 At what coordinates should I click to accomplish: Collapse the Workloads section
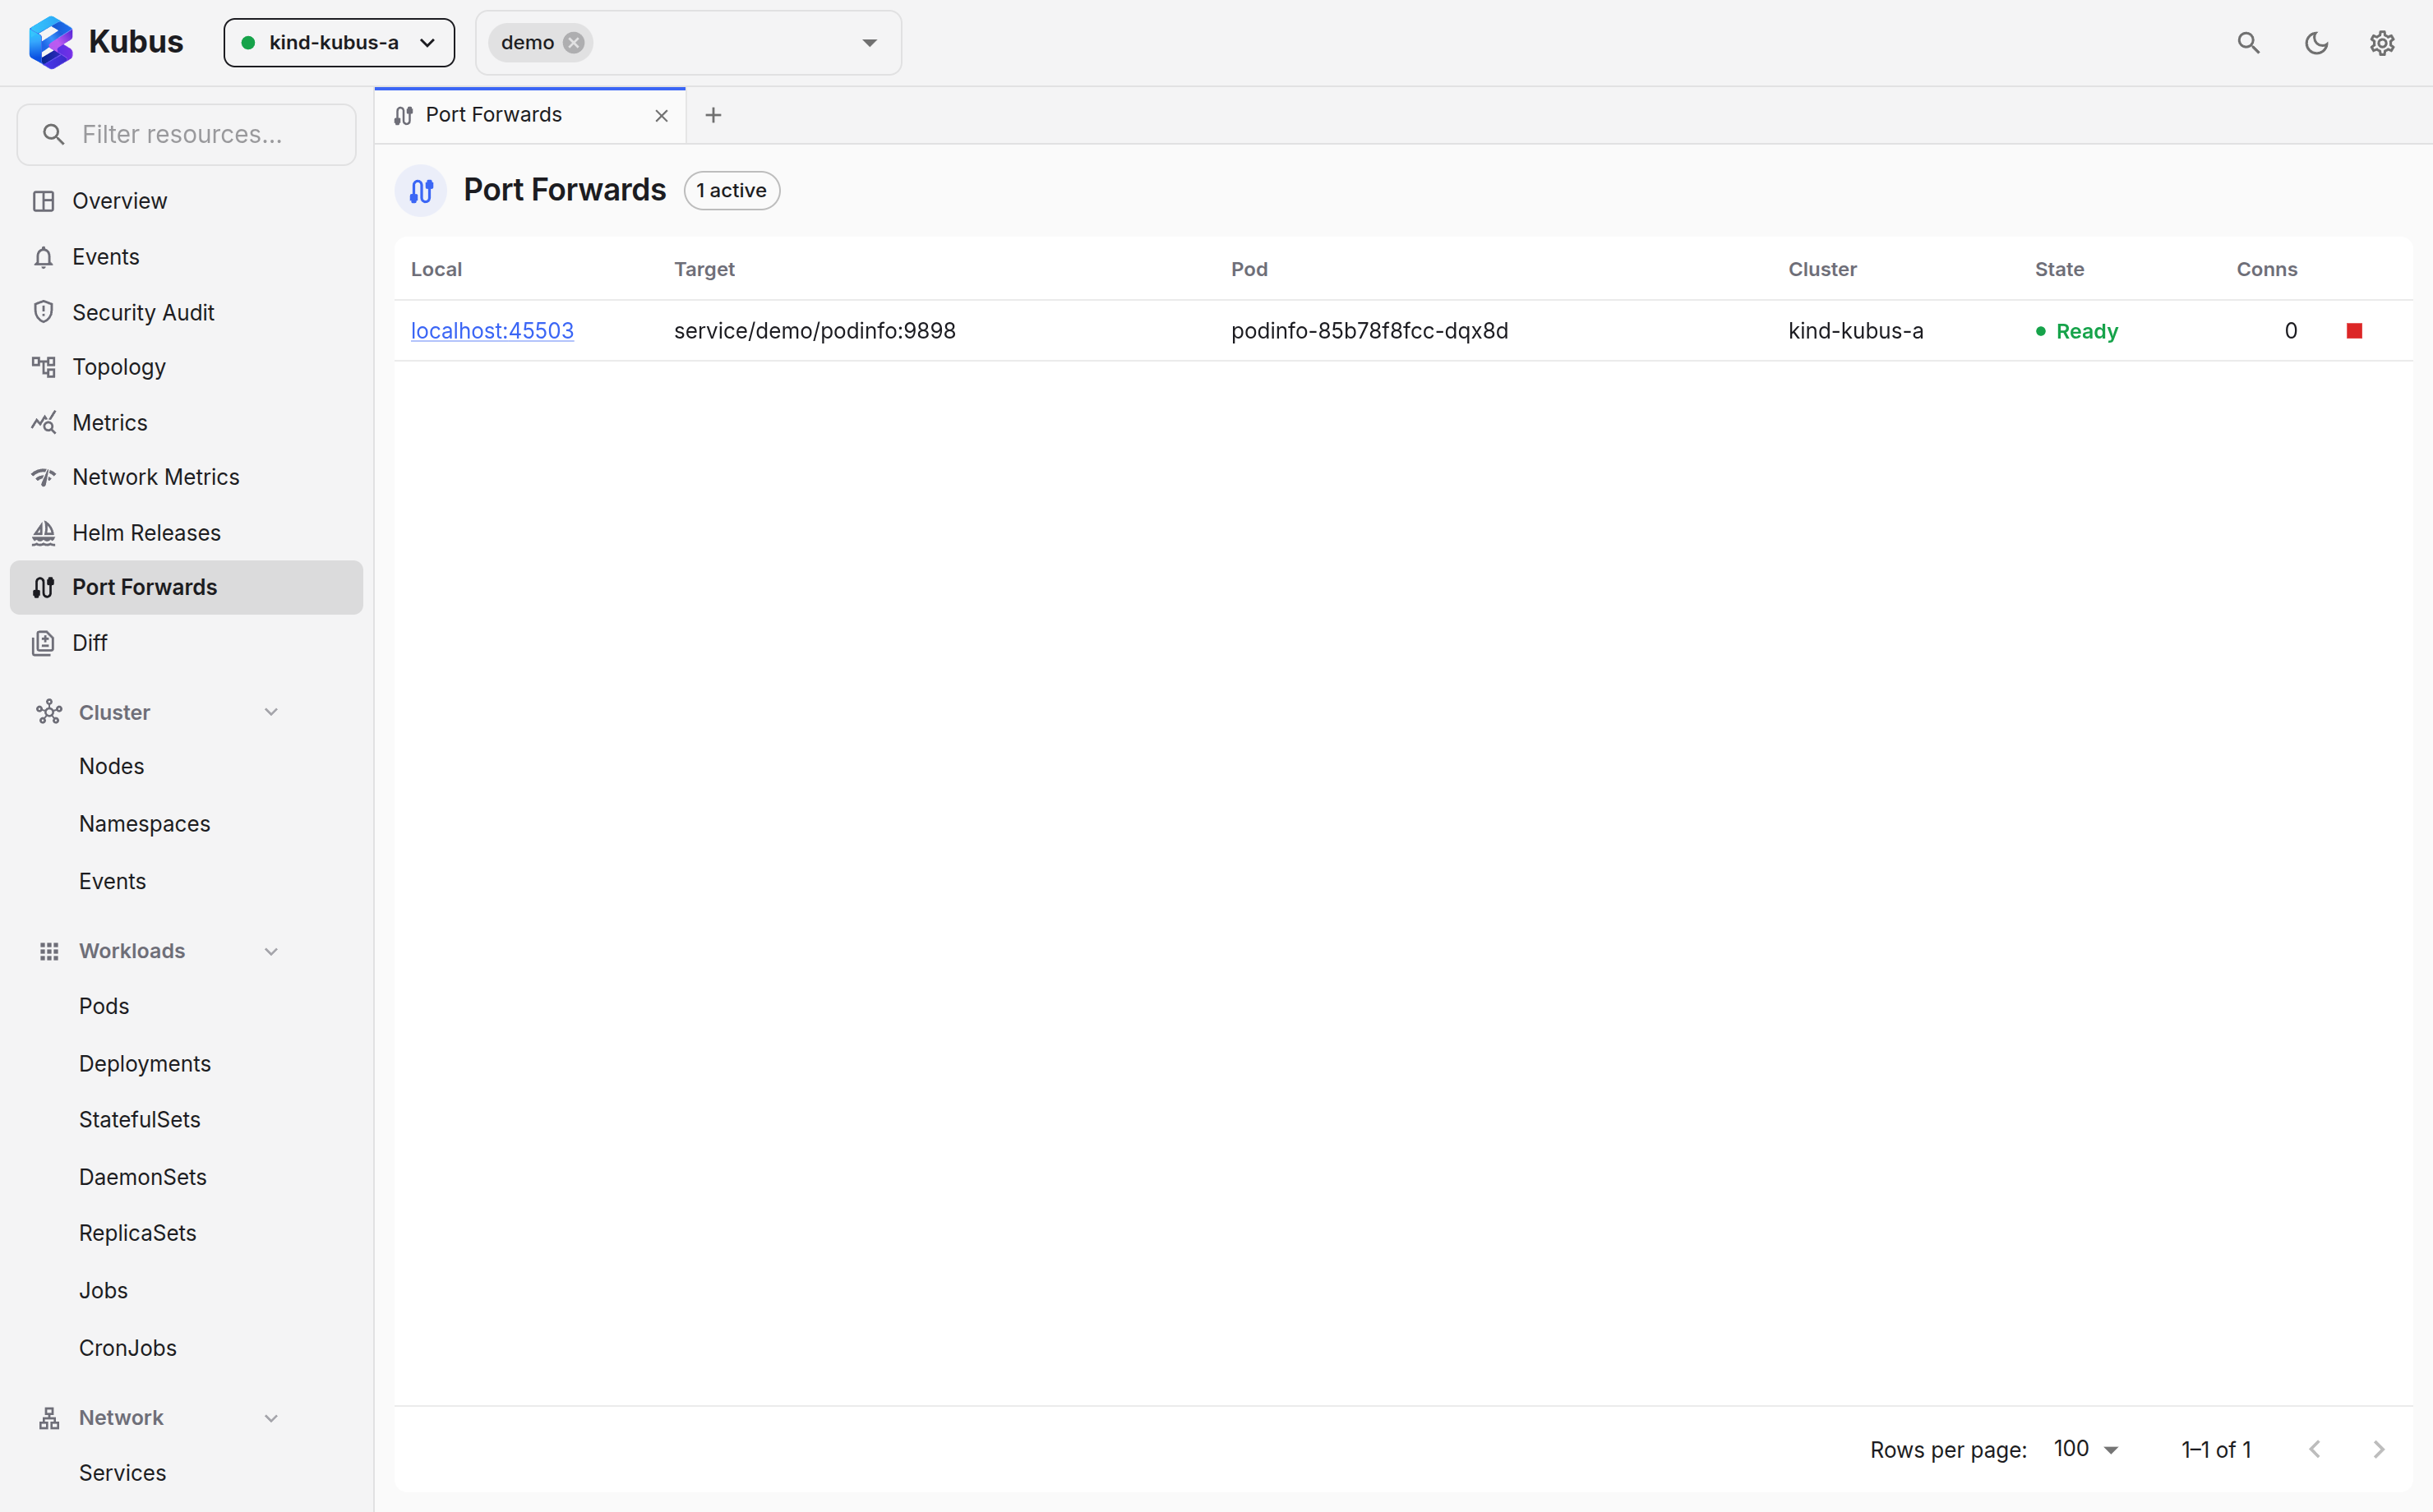[271, 951]
